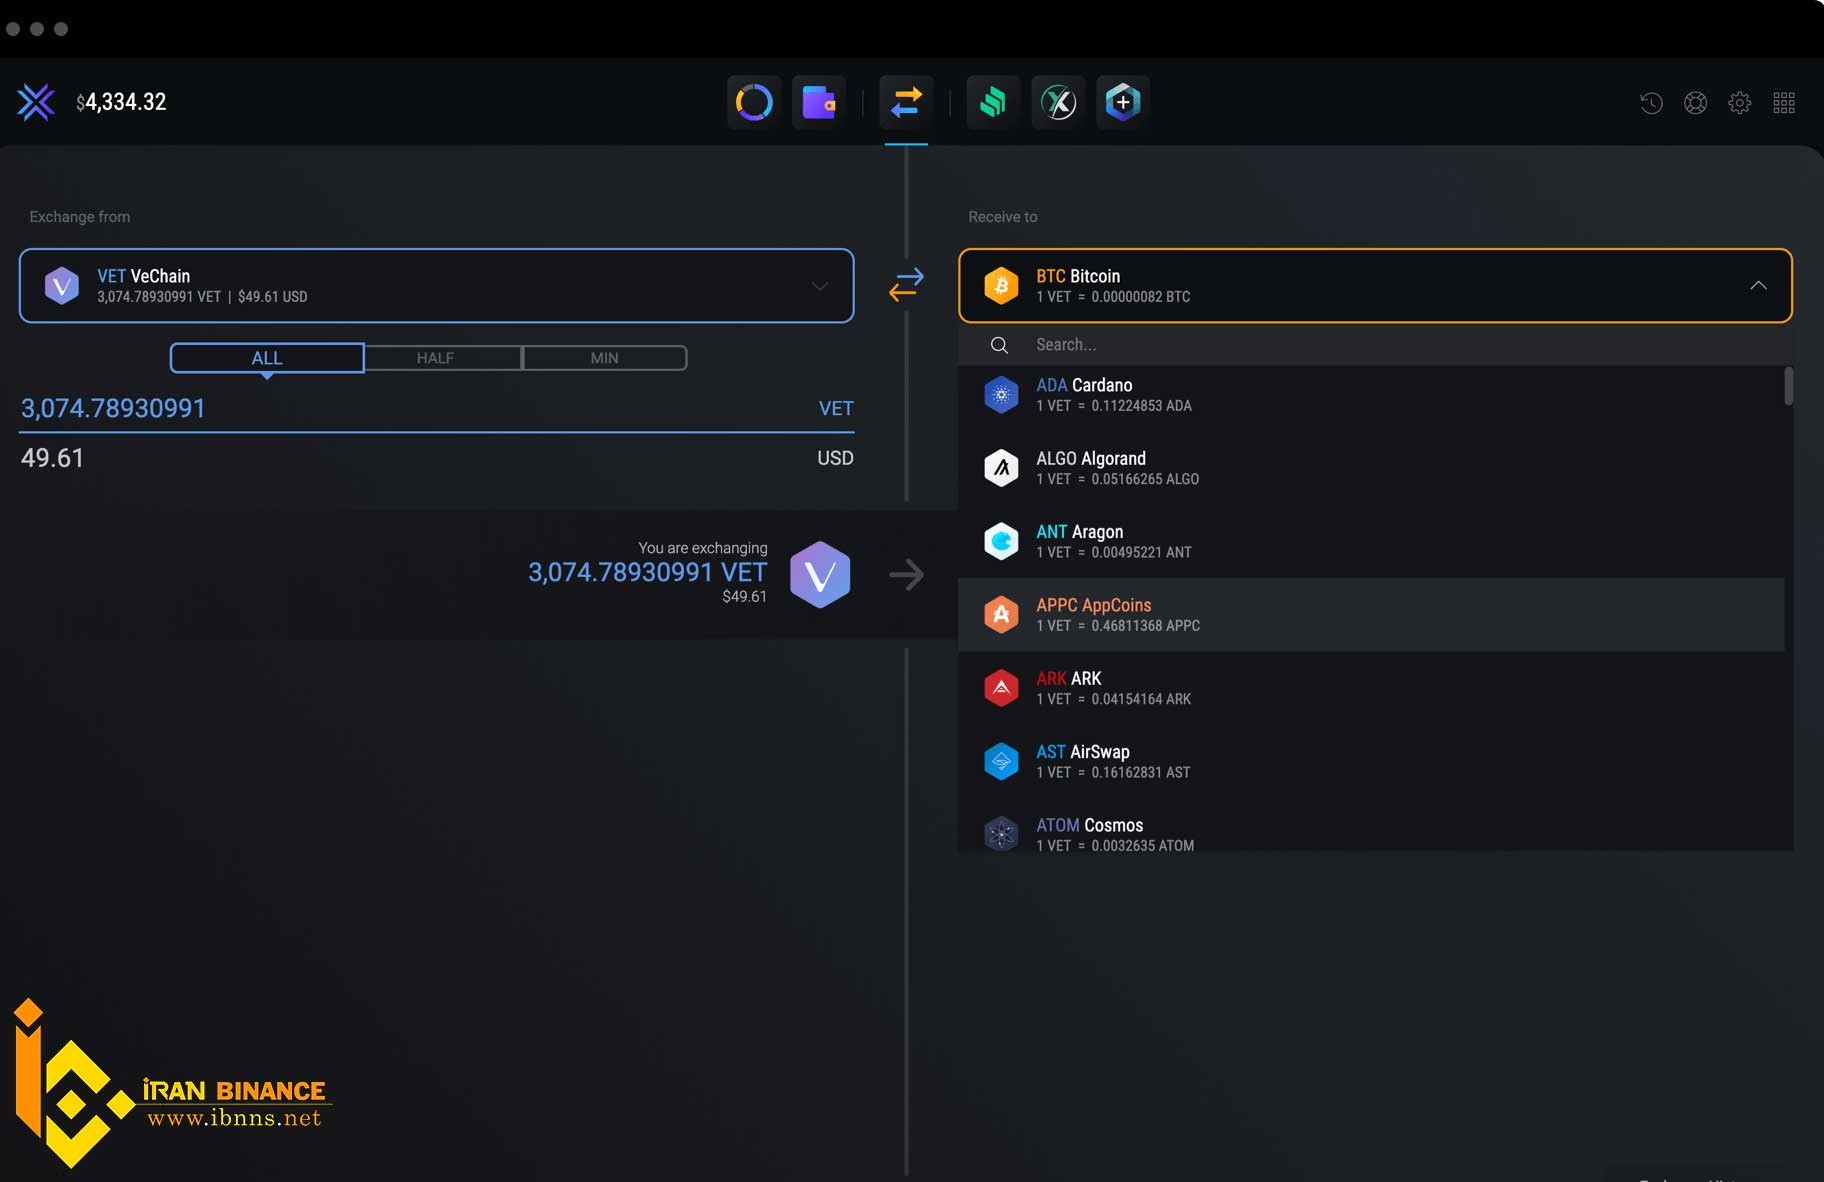
Task: Choose ANT Aragon from the list
Action: pos(1371,541)
